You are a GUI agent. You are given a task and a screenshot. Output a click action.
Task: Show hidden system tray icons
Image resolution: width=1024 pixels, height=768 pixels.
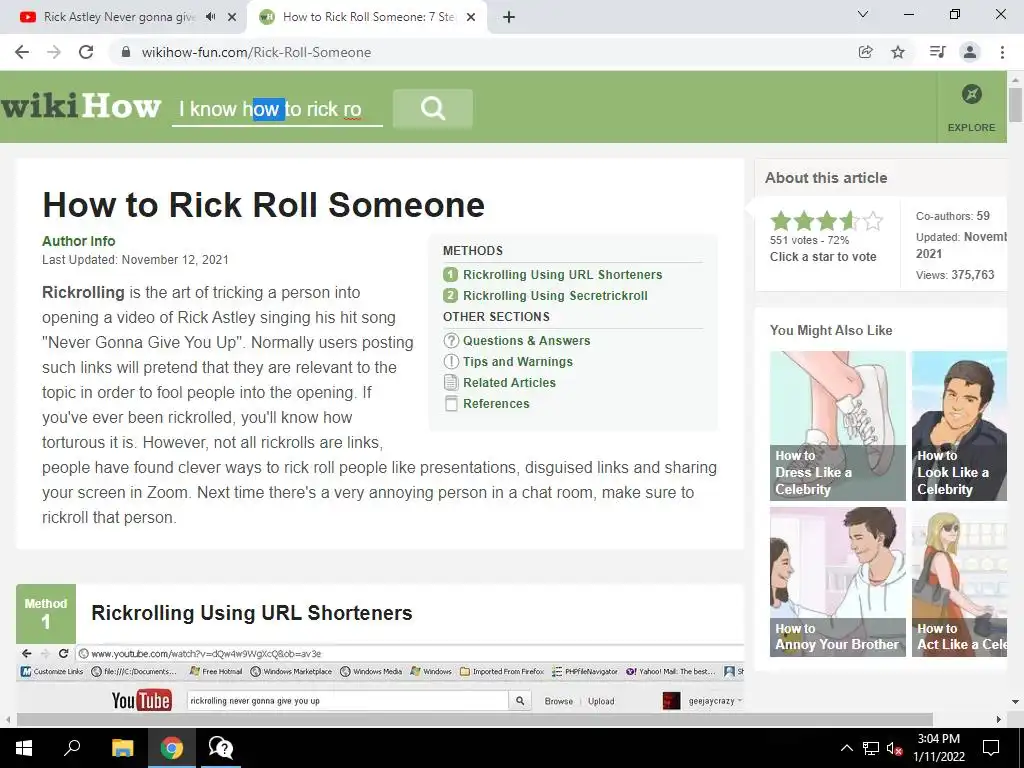click(846, 748)
